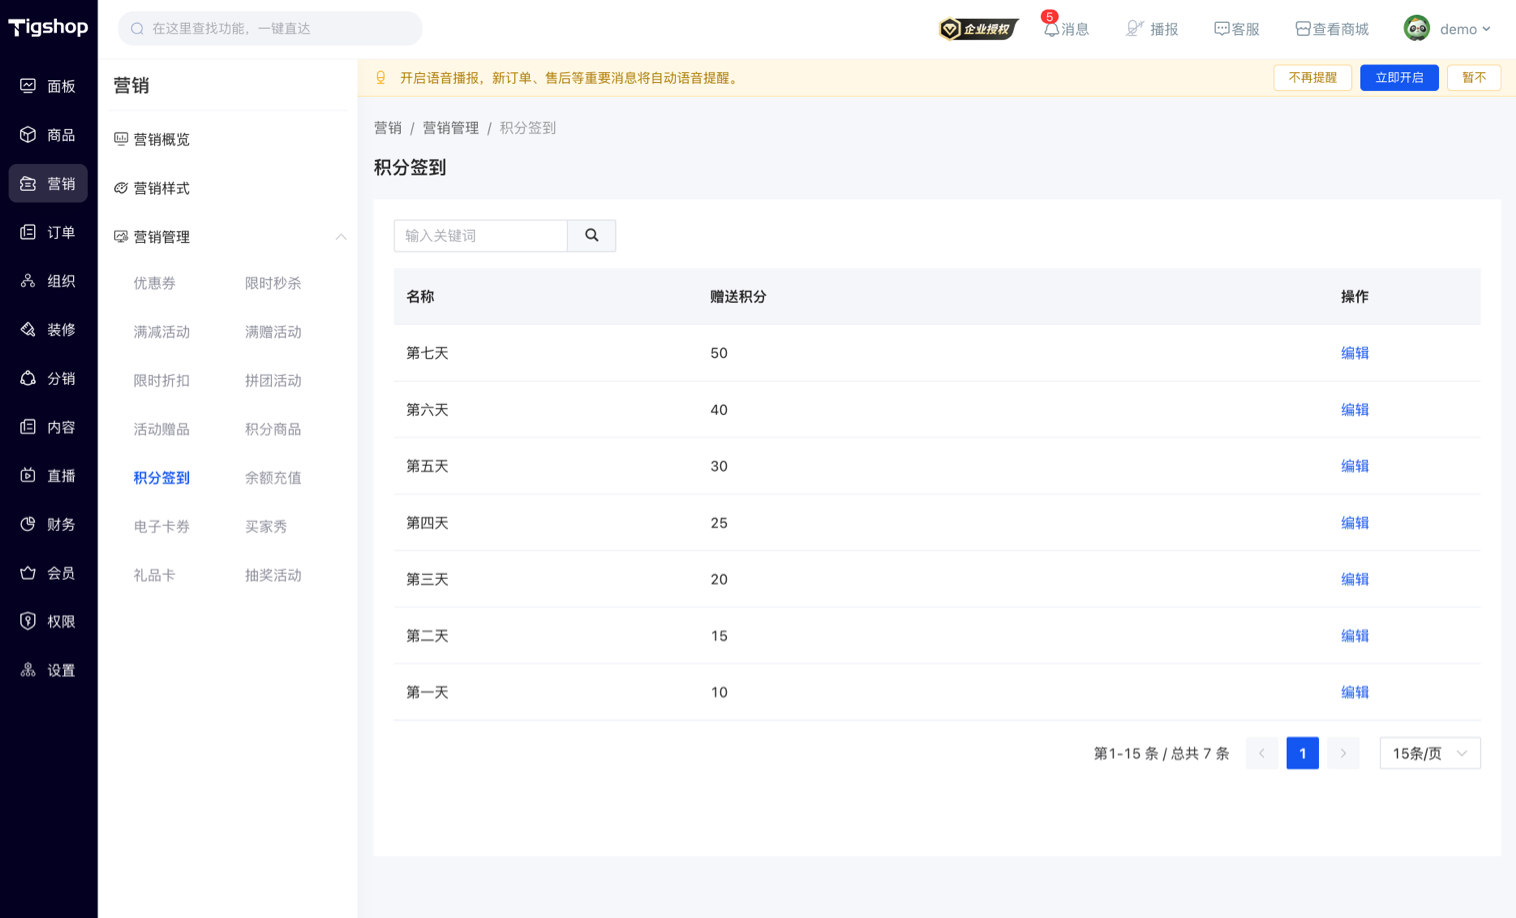Screen dimensions: 1516x918
Task: Click 营销管理 breadcrumb link
Action: tap(451, 128)
